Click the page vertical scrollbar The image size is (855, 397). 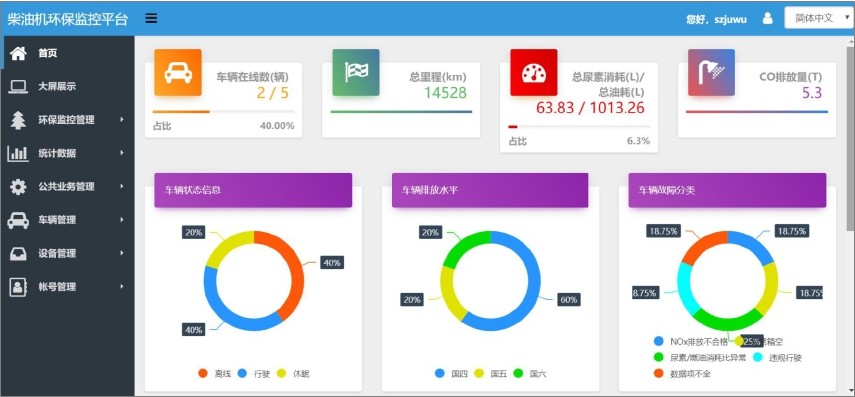pyautogui.click(x=851, y=136)
